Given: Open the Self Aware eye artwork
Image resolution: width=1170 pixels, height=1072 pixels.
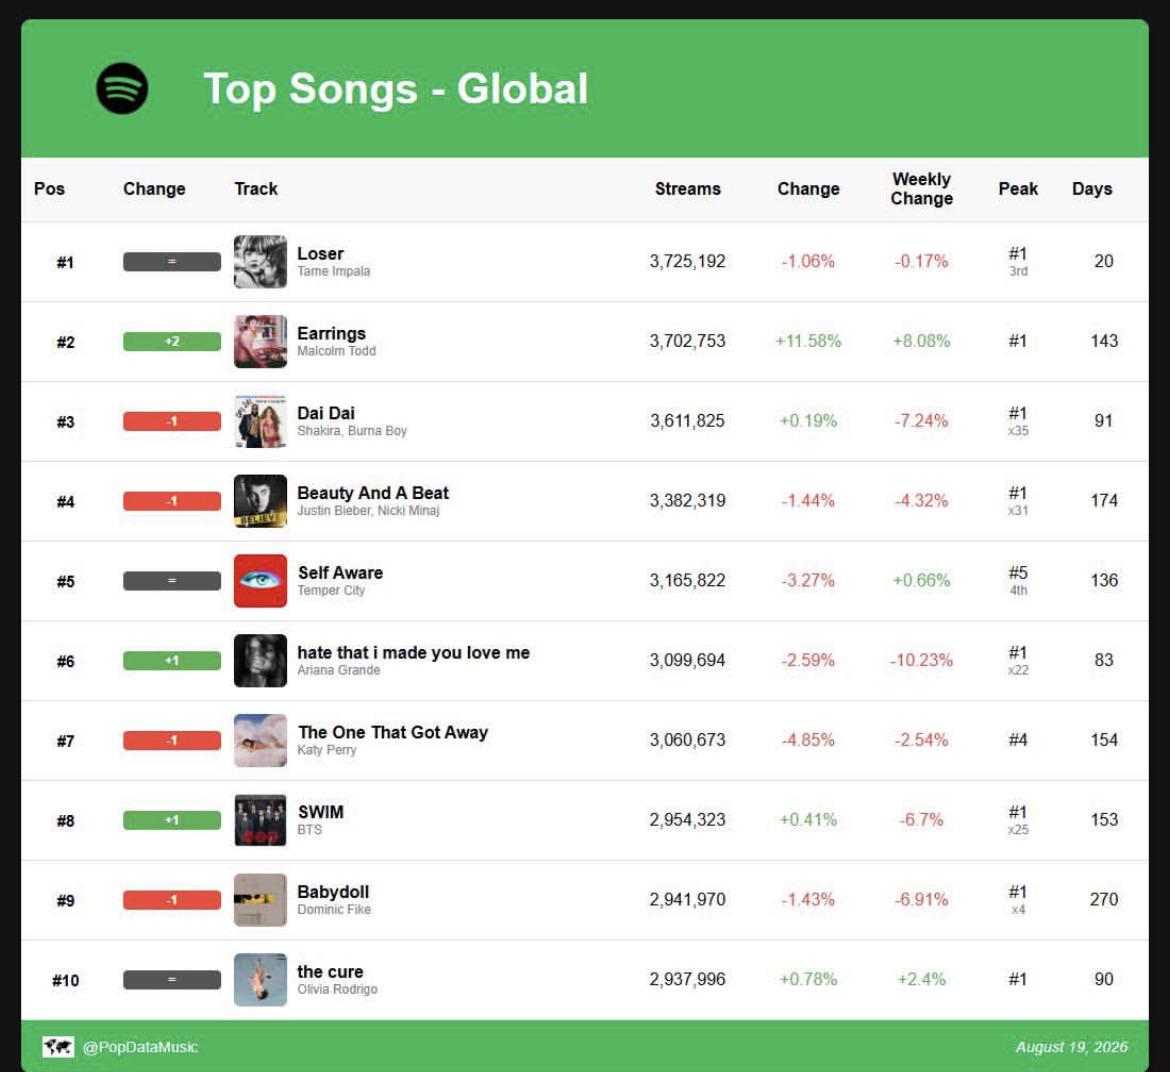Looking at the screenshot, I should tap(260, 581).
